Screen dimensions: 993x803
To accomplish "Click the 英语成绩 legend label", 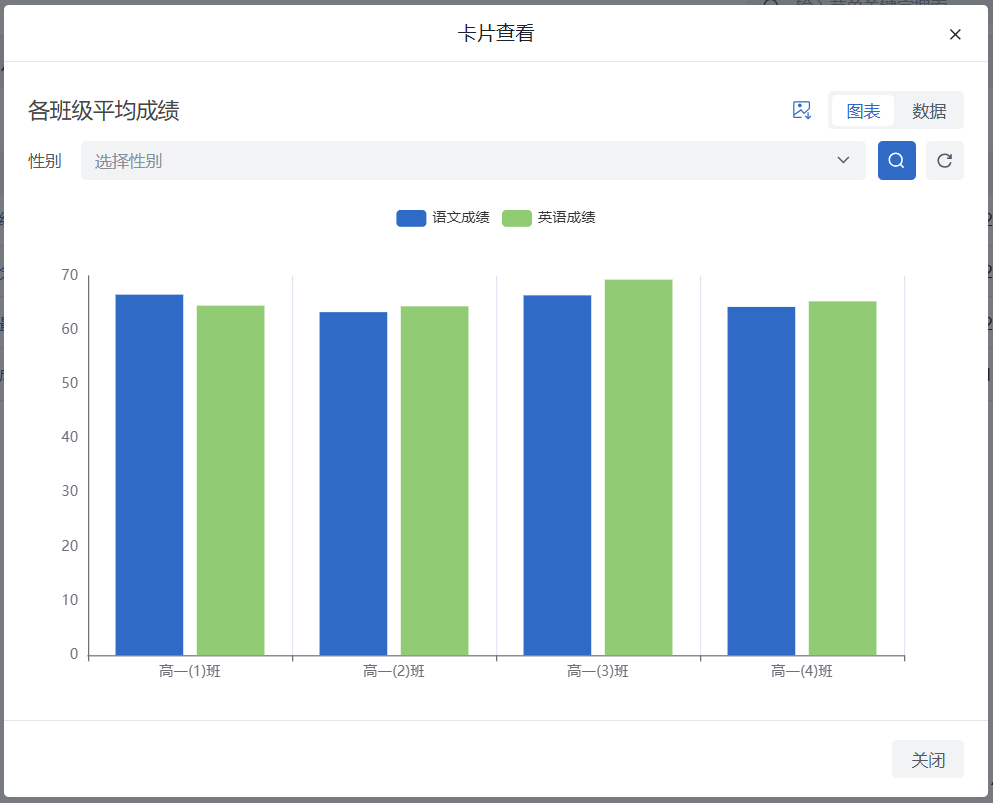I will click(566, 218).
